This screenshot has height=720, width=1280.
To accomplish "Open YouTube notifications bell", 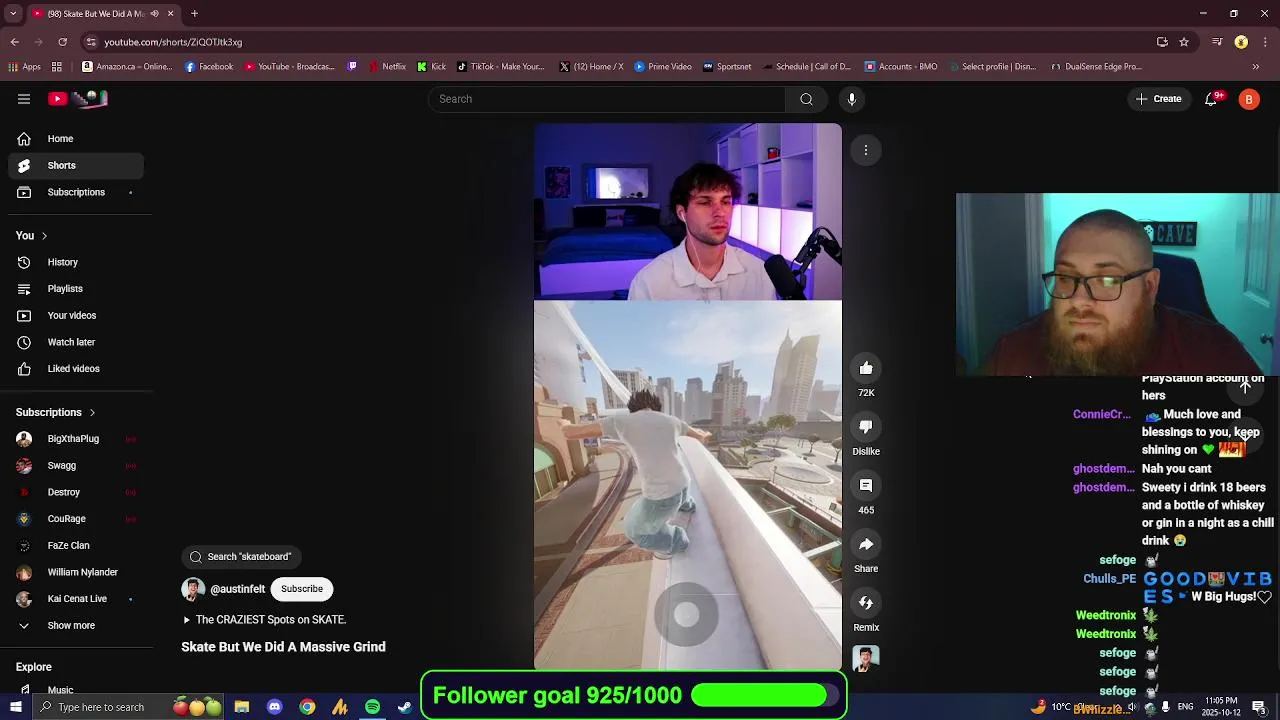I will pyautogui.click(x=1211, y=99).
